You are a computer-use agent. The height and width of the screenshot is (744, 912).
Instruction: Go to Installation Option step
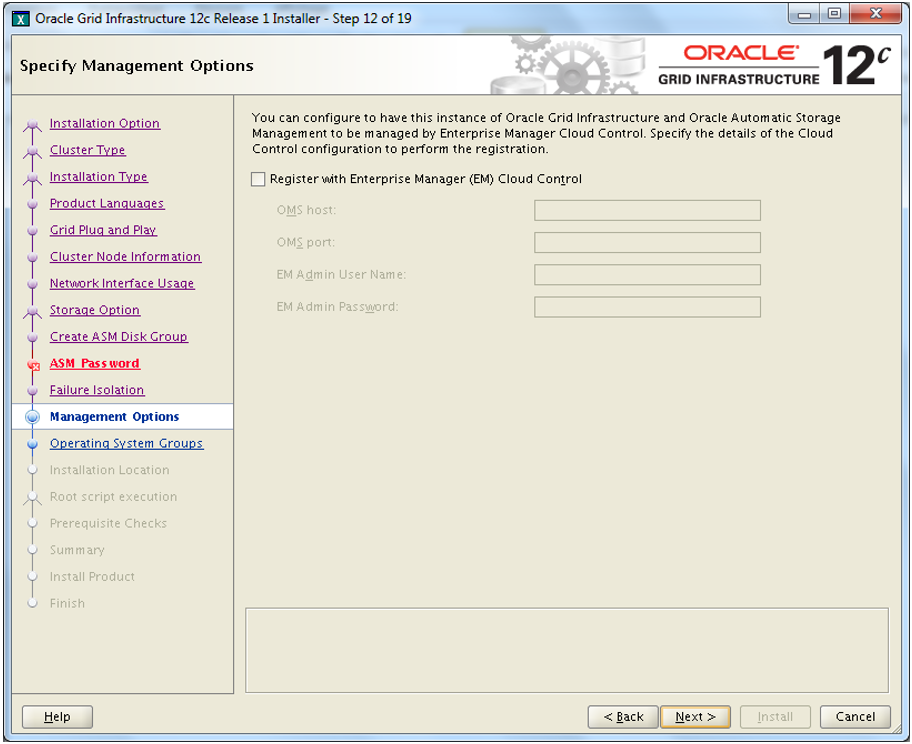pos(105,123)
